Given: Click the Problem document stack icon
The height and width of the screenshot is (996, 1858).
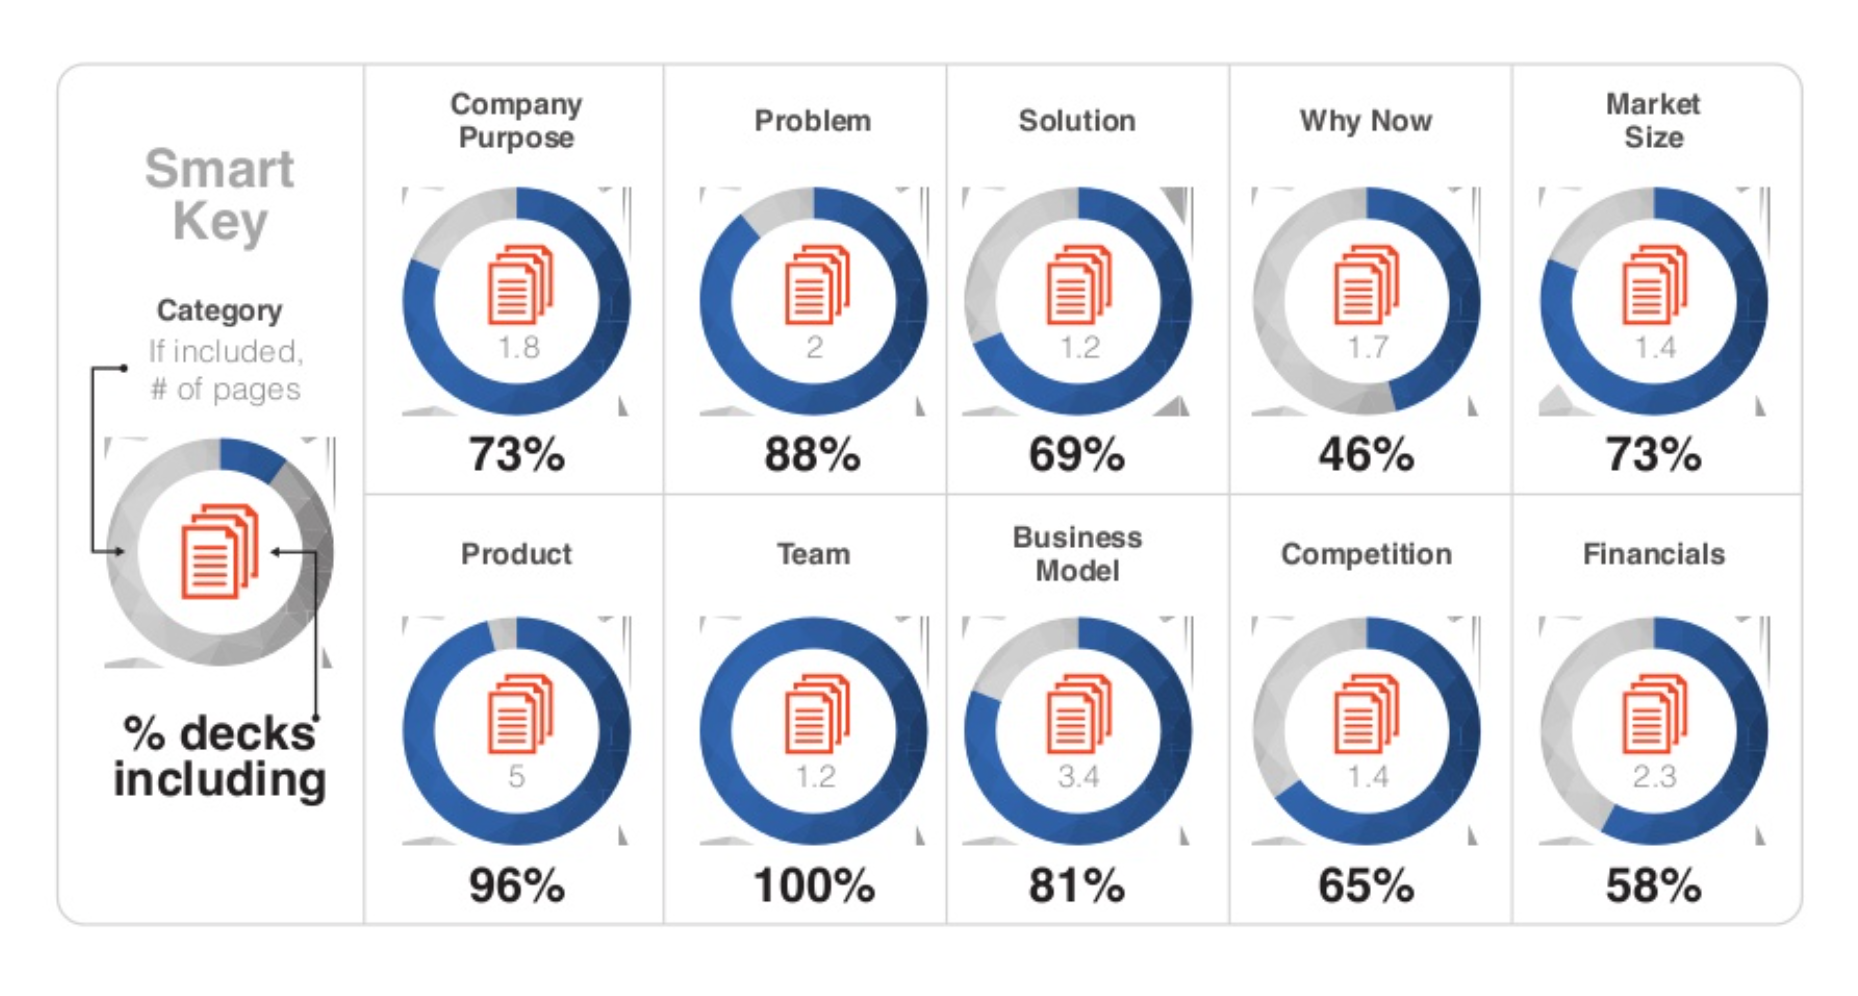Looking at the screenshot, I should 817,285.
